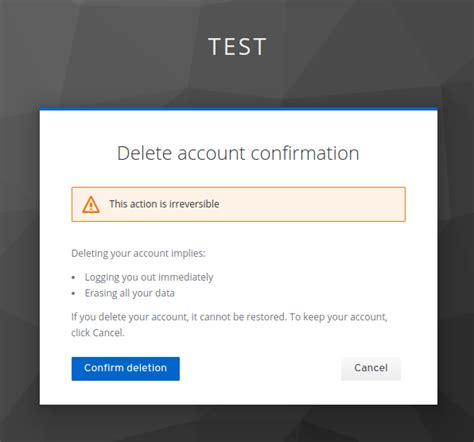Click the word 'confirmation' in the heading
Image resolution: width=474 pixels, height=442 pixels.
305,154
